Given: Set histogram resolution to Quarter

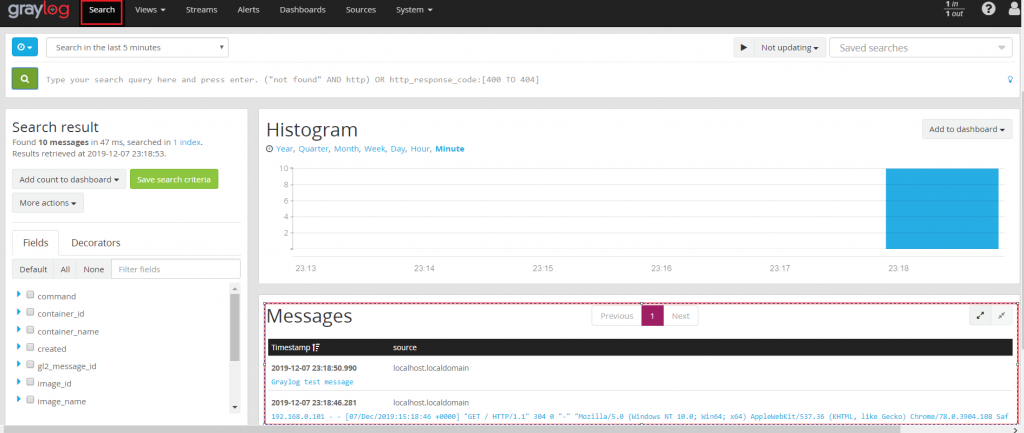Looking at the screenshot, I should point(313,149).
